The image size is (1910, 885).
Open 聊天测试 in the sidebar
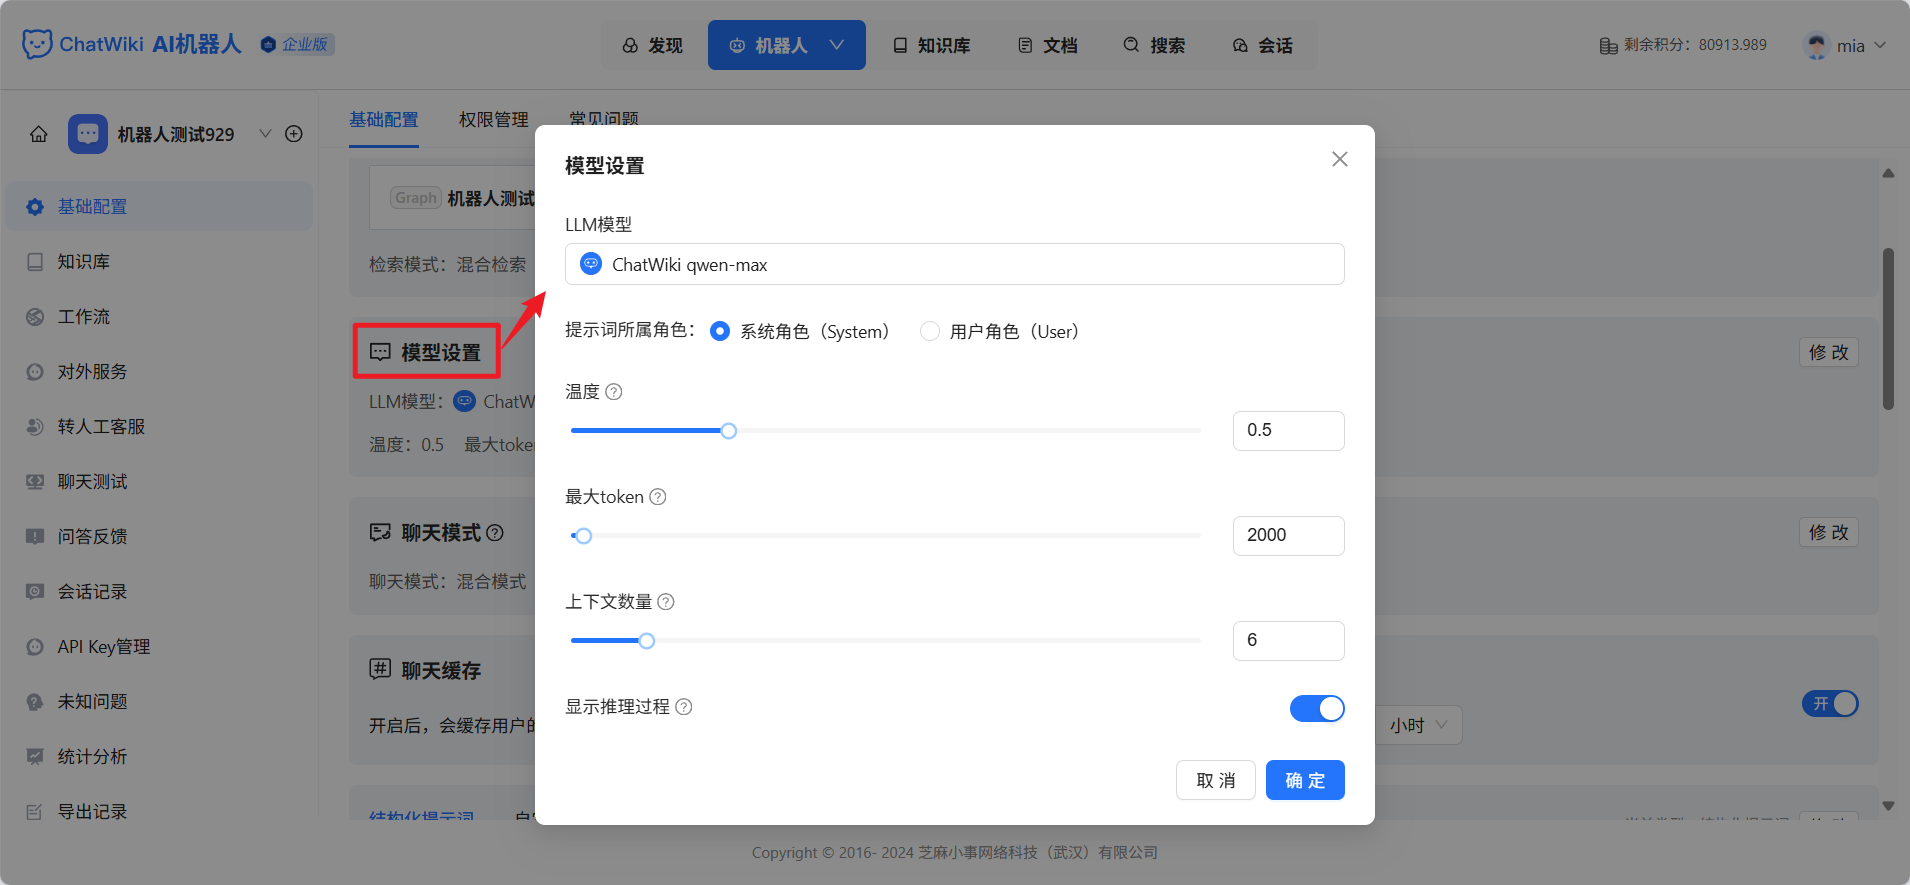(x=160, y=482)
